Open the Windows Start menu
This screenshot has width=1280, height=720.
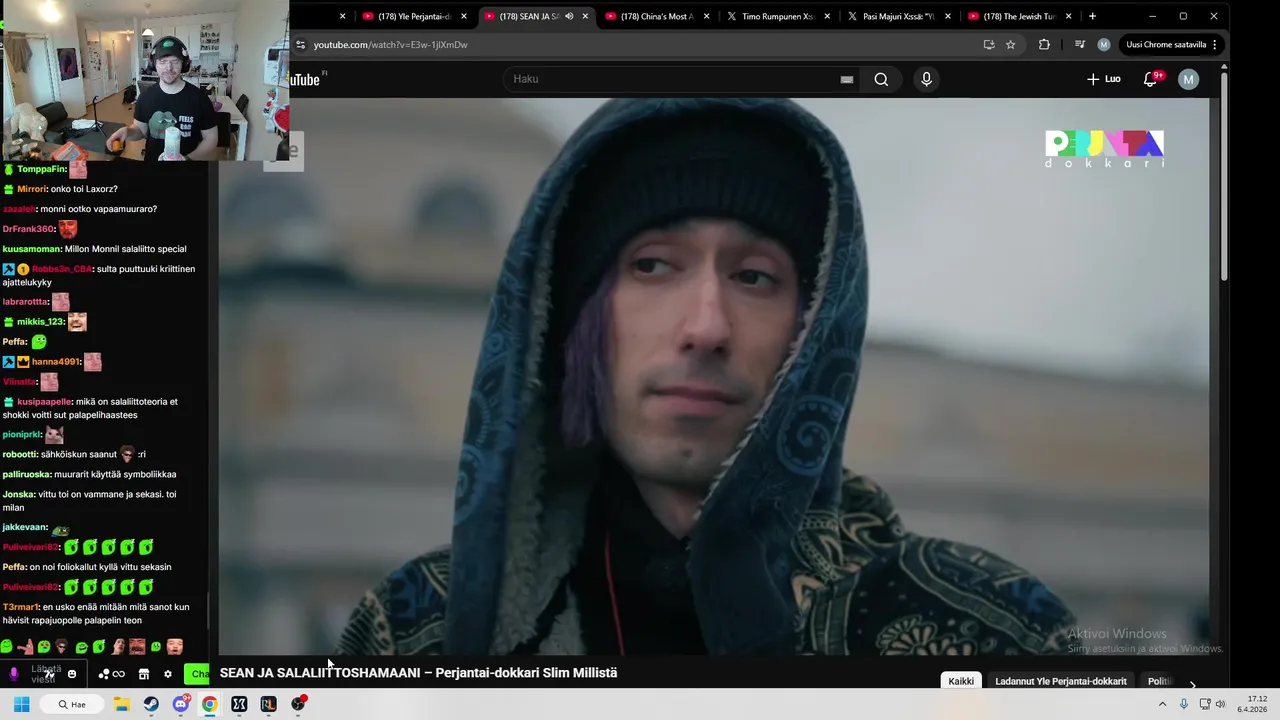coord(21,704)
